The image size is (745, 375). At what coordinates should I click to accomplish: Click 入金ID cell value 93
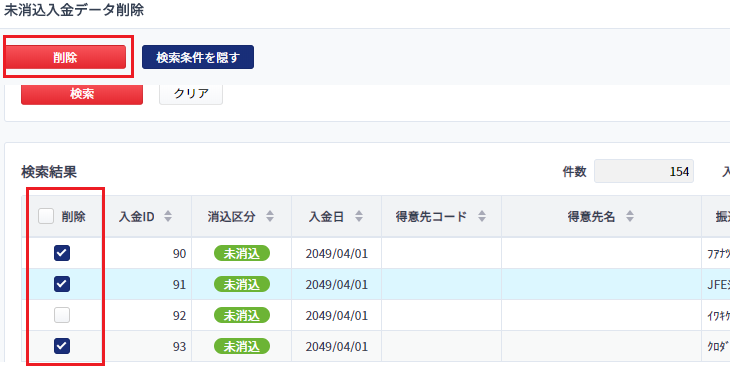click(x=179, y=346)
